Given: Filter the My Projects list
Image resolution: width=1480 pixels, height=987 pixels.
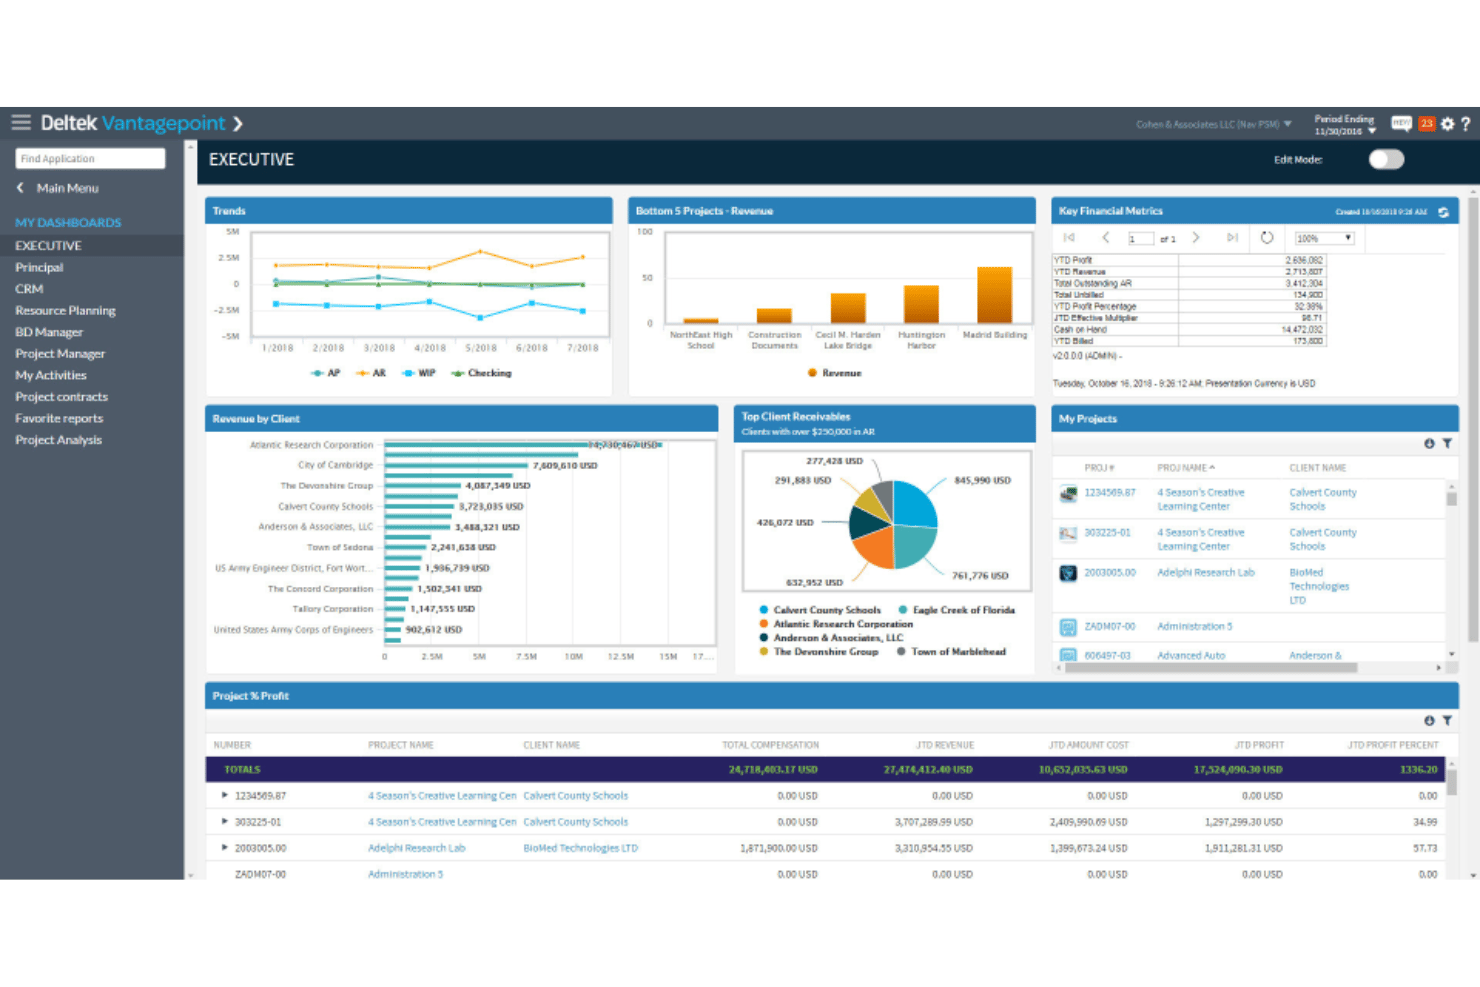Looking at the screenshot, I should 1447,443.
